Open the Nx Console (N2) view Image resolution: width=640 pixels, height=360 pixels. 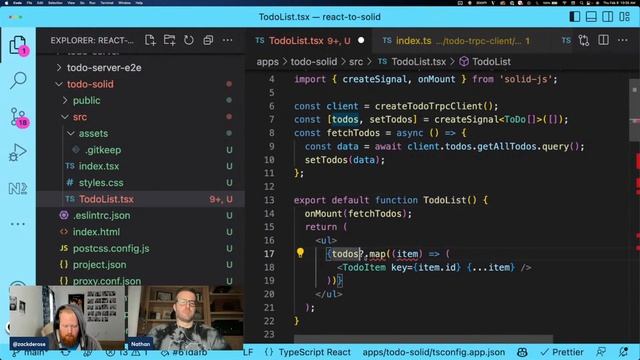point(18,189)
